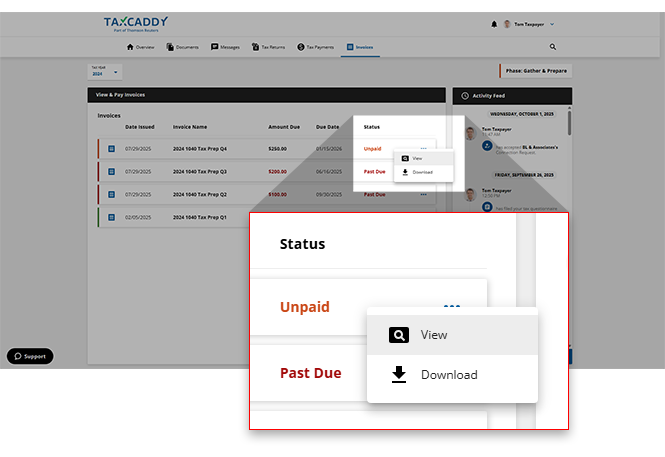Screen dimensions: 665x457
Task: Click Tom Taxpayer's profile avatar in header
Action: tap(507, 24)
